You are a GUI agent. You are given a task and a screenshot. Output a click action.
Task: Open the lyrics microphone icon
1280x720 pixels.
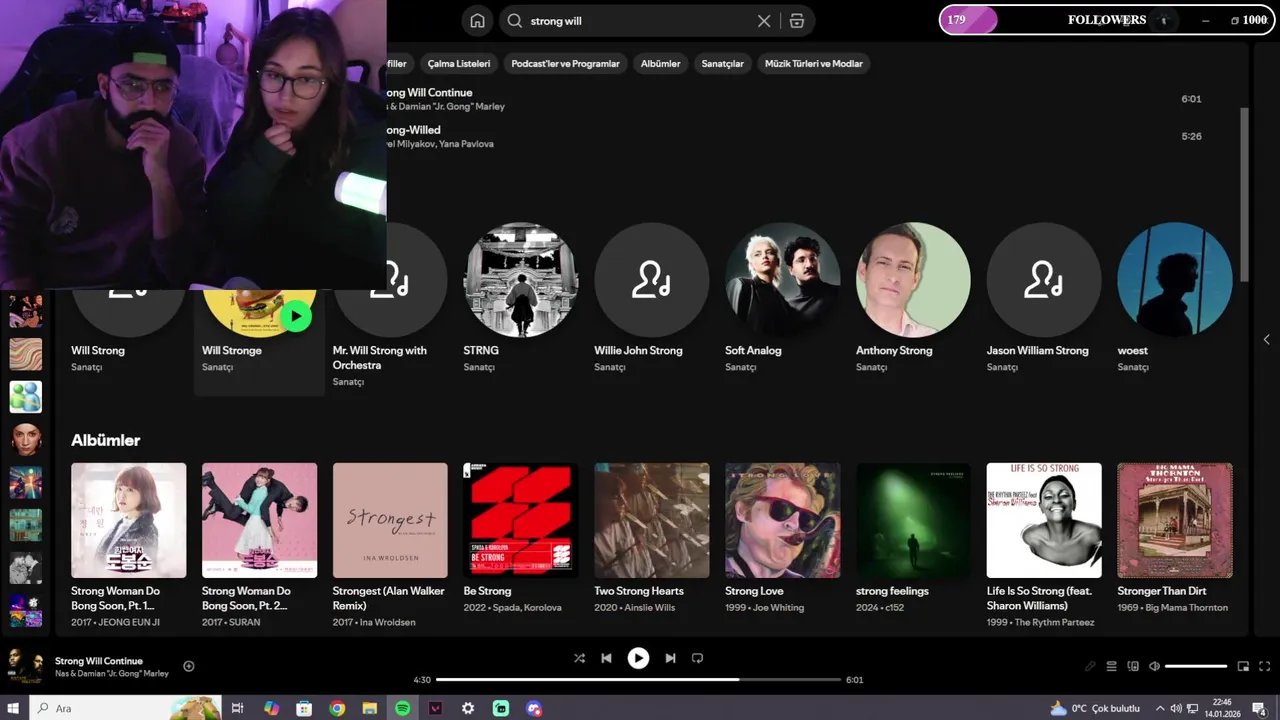(x=1090, y=666)
